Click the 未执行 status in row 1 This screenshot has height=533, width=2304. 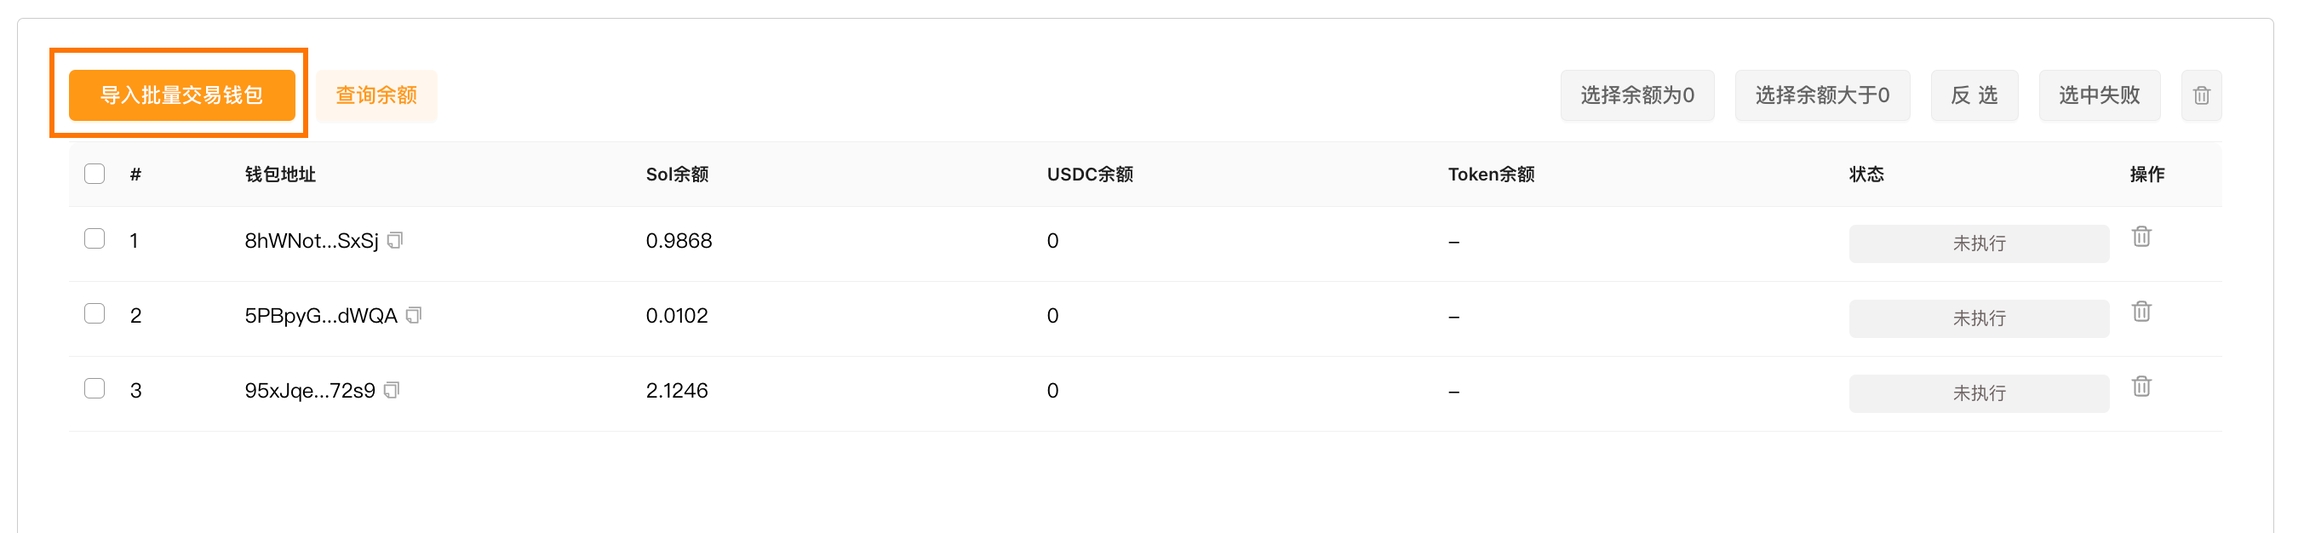[x=1978, y=243]
